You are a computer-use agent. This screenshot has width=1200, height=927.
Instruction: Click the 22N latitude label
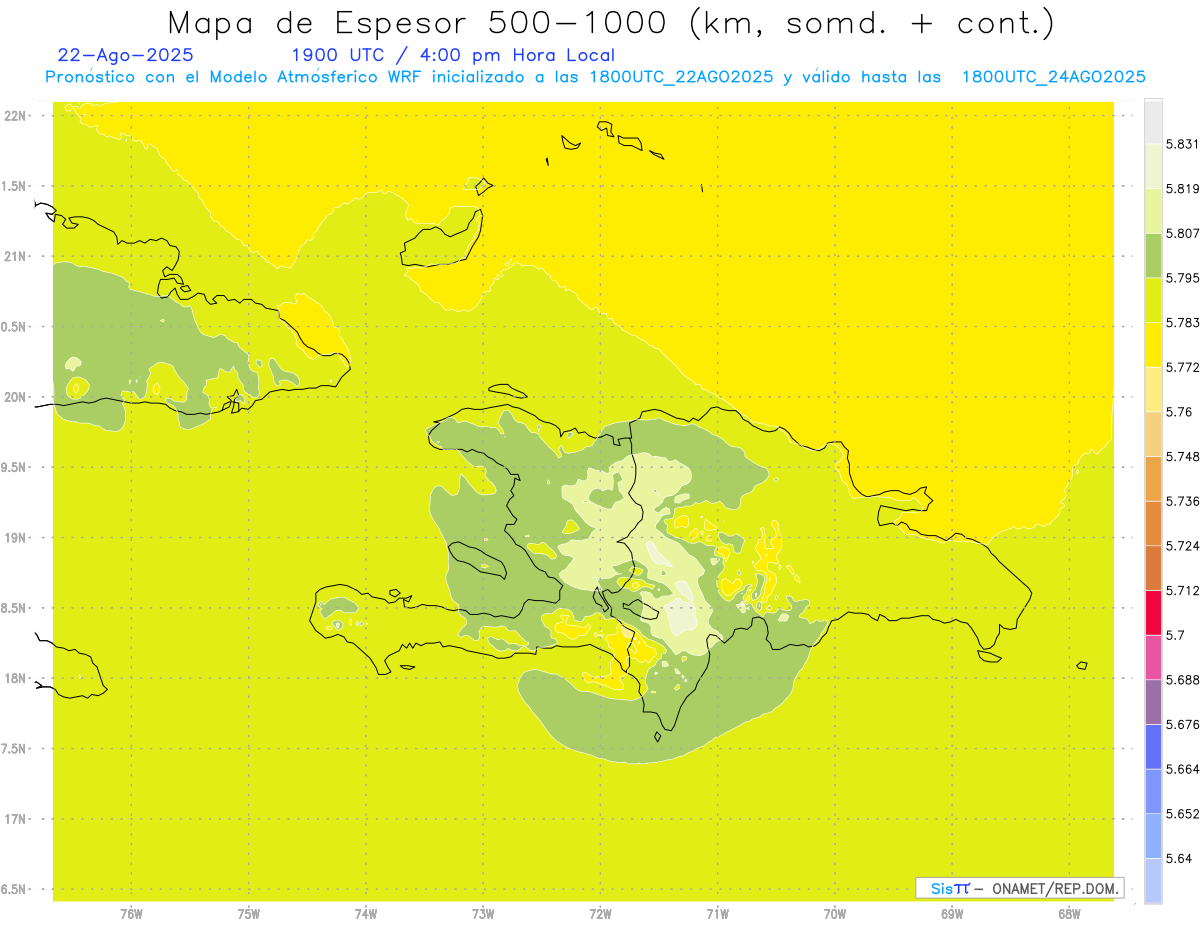(x=16, y=116)
